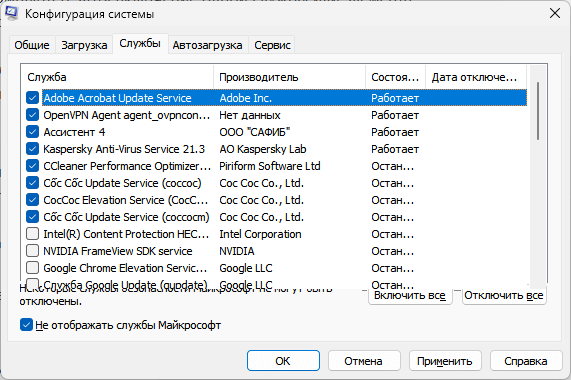
Task: Click the Нет данных manufacturer cell
Action: [x=250, y=115]
